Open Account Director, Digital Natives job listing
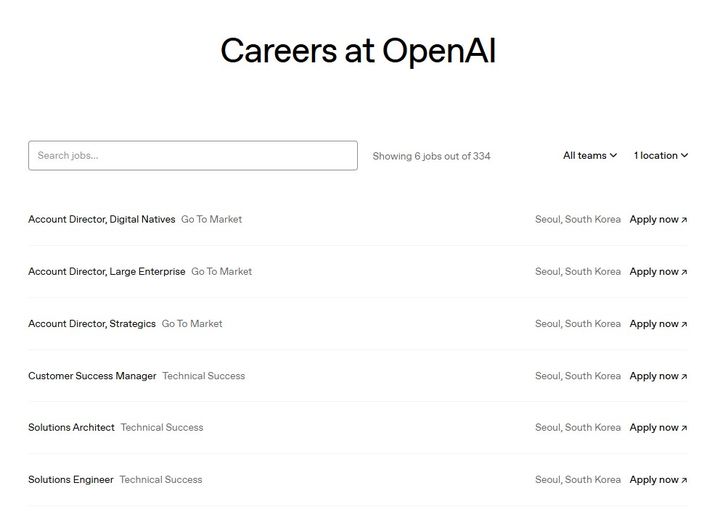Viewport: 720px width, 525px height. (x=102, y=219)
